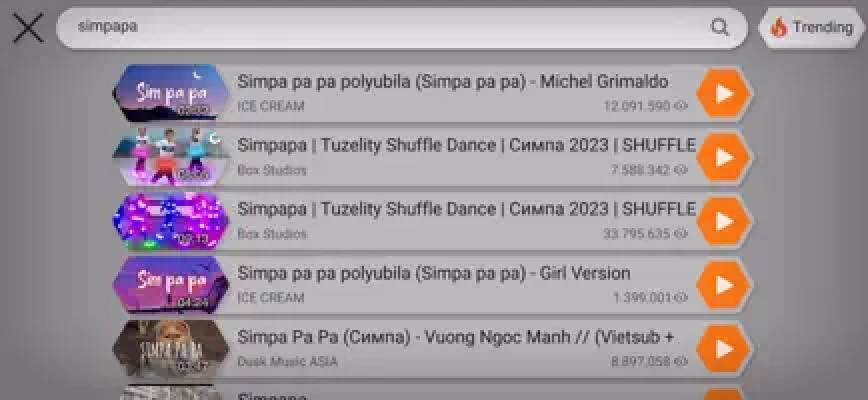Click the magnifying glass search icon

tap(720, 28)
